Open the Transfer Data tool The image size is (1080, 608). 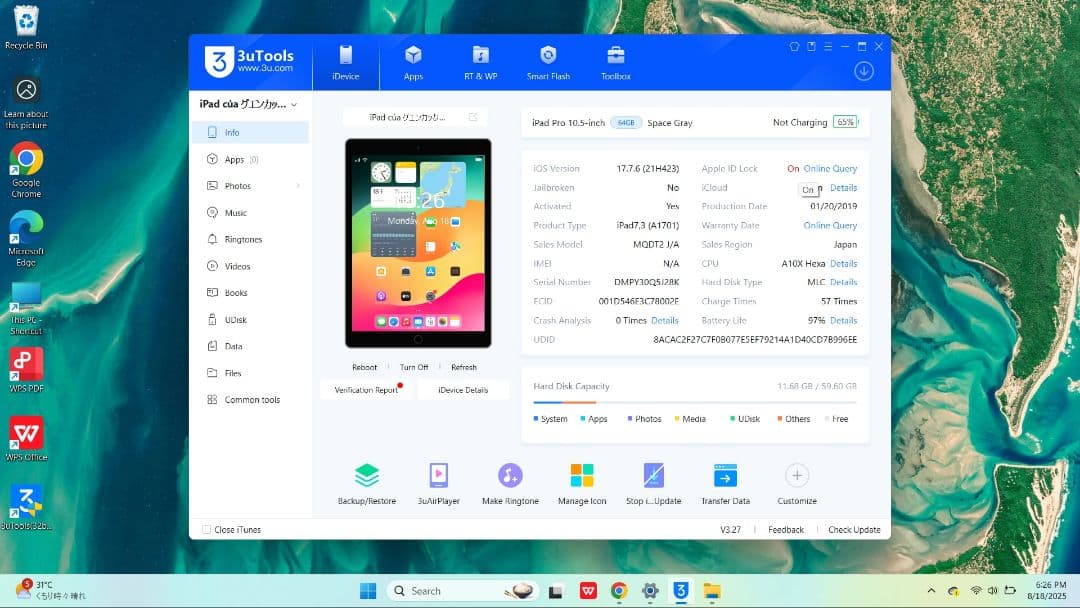(725, 481)
